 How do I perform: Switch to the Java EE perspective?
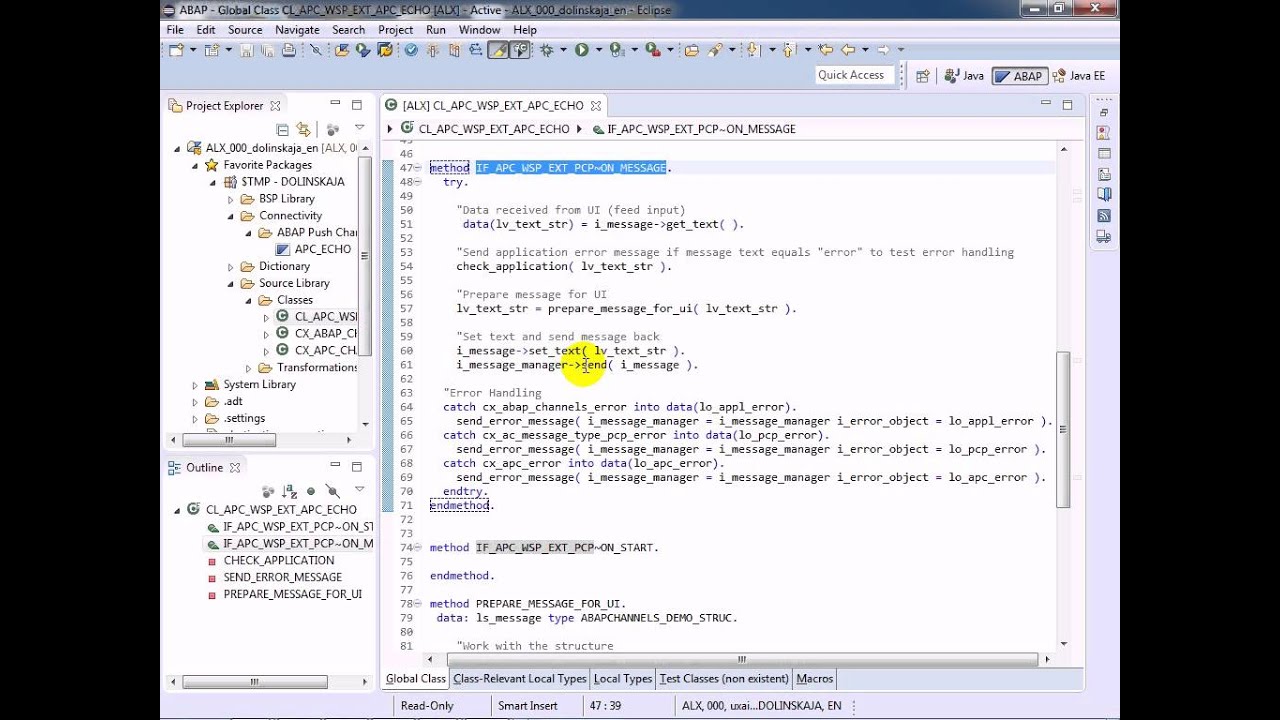point(1078,76)
